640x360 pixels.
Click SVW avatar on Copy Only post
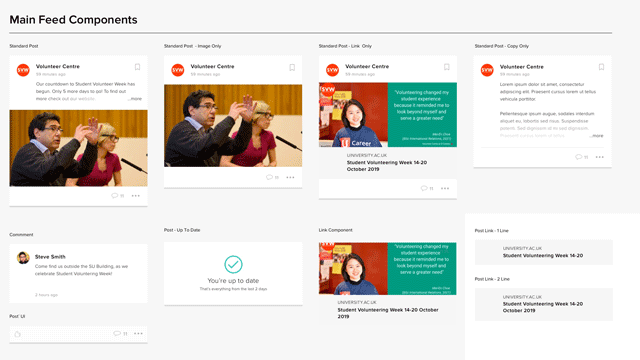[x=487, y=70]
